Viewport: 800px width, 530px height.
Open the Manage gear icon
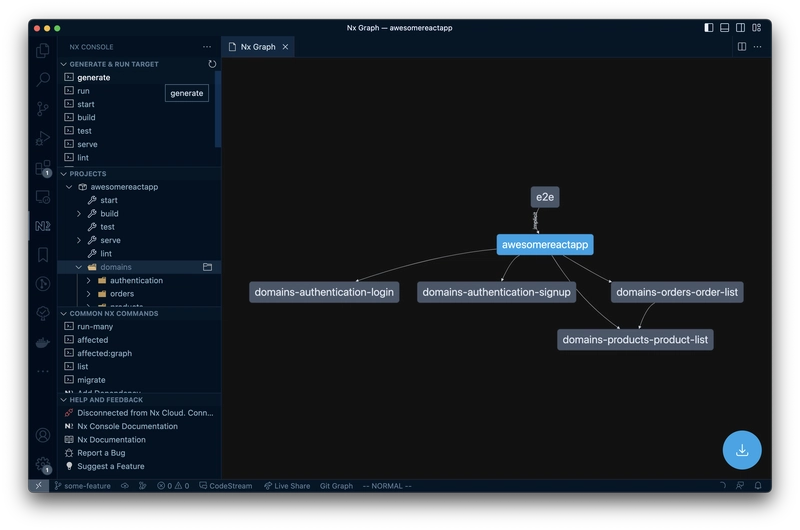[x=43, y=465]
